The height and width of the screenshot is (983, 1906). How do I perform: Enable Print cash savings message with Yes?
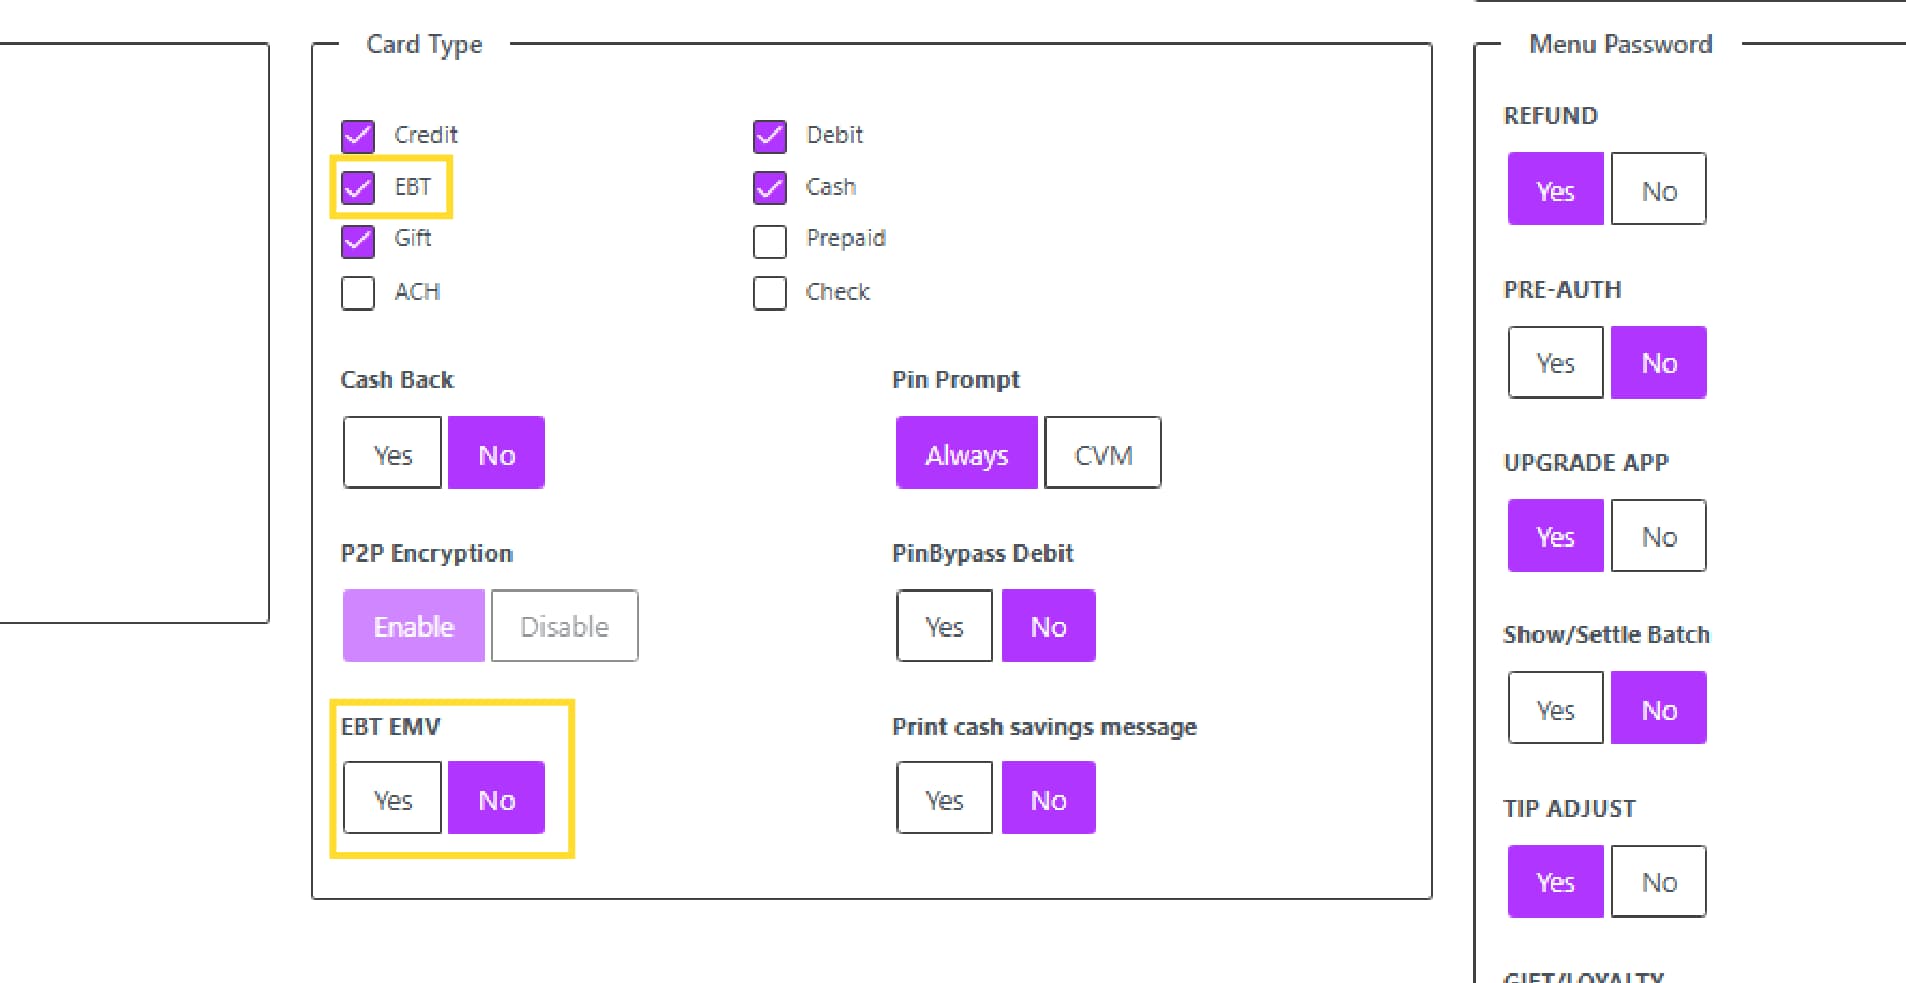click(944, 799)
